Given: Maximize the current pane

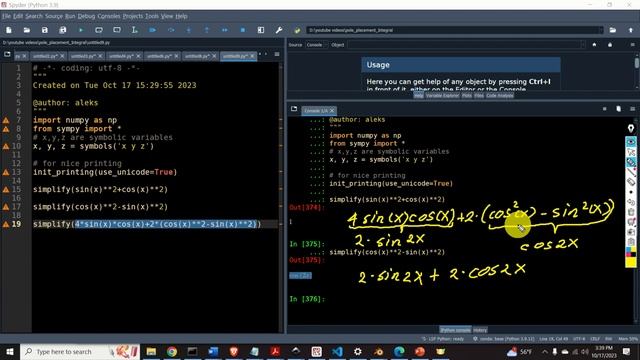Looking at the screenshot, I should coord(261,30).
